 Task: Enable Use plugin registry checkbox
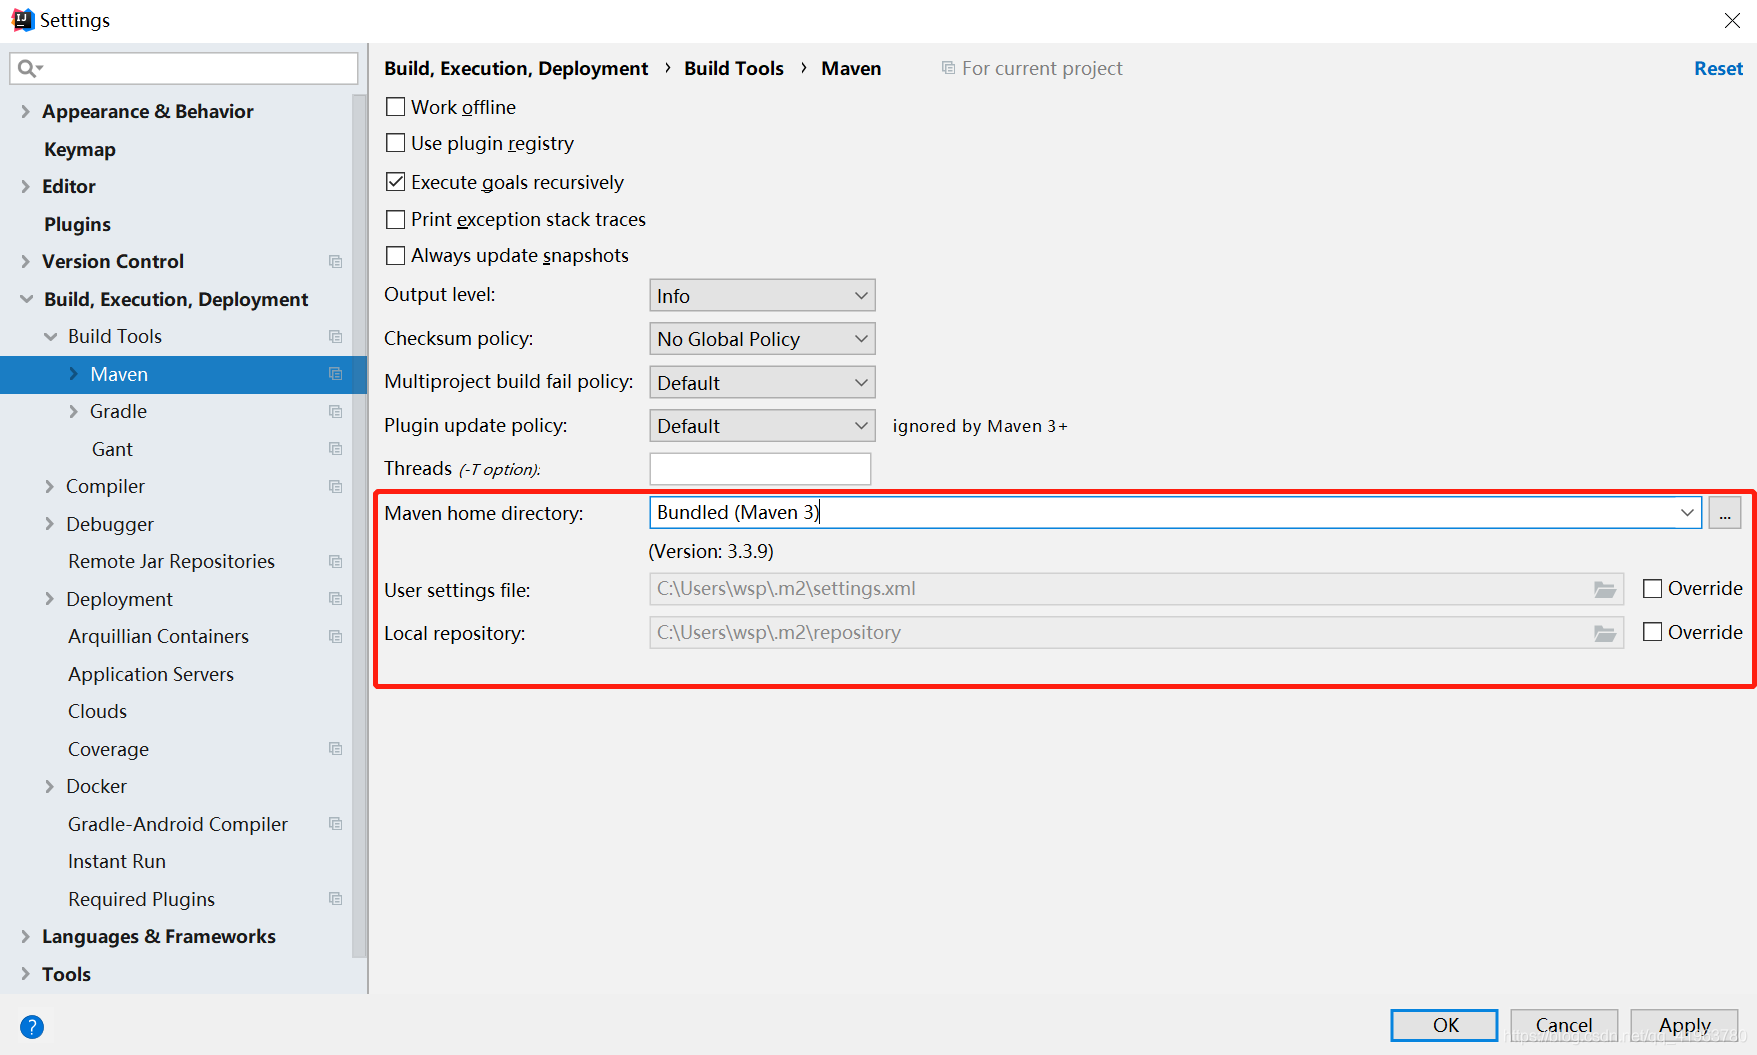point(396,143)
